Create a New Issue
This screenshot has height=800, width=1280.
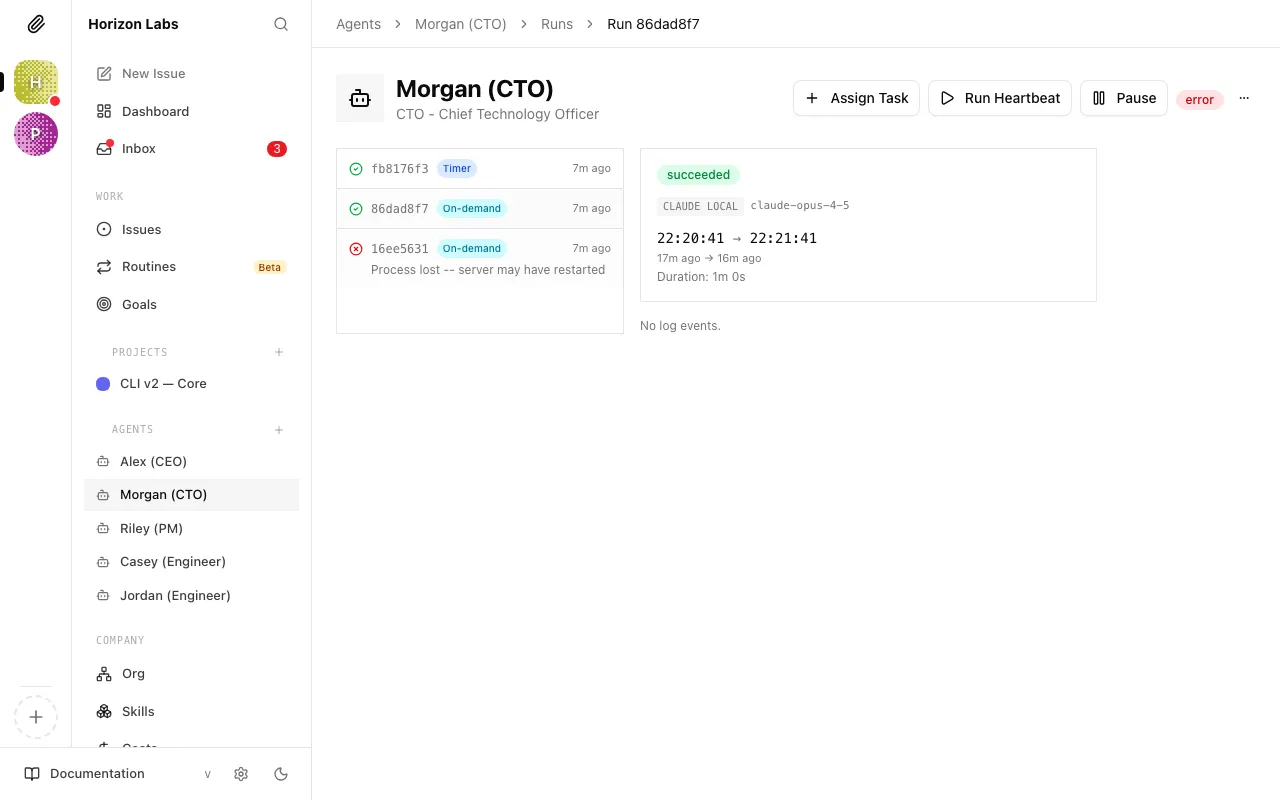pyautogui.click(x=191, y=74)
